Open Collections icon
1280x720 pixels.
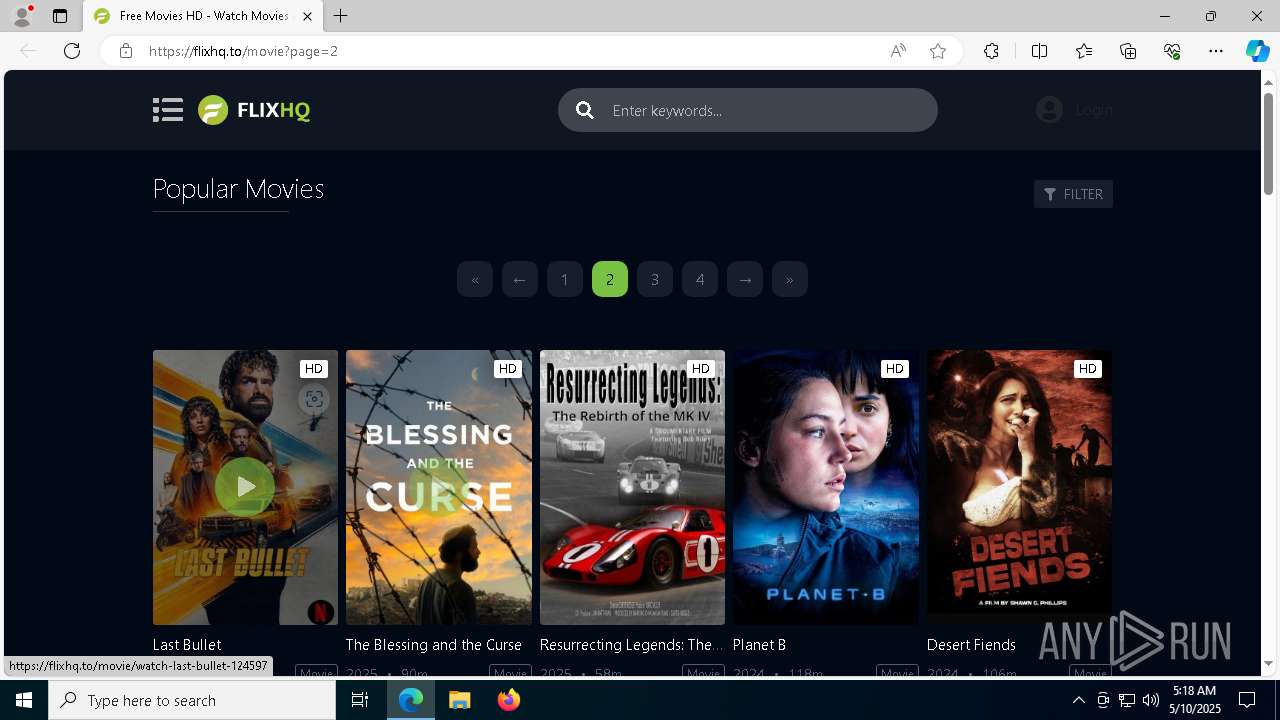click(1128, 51)
